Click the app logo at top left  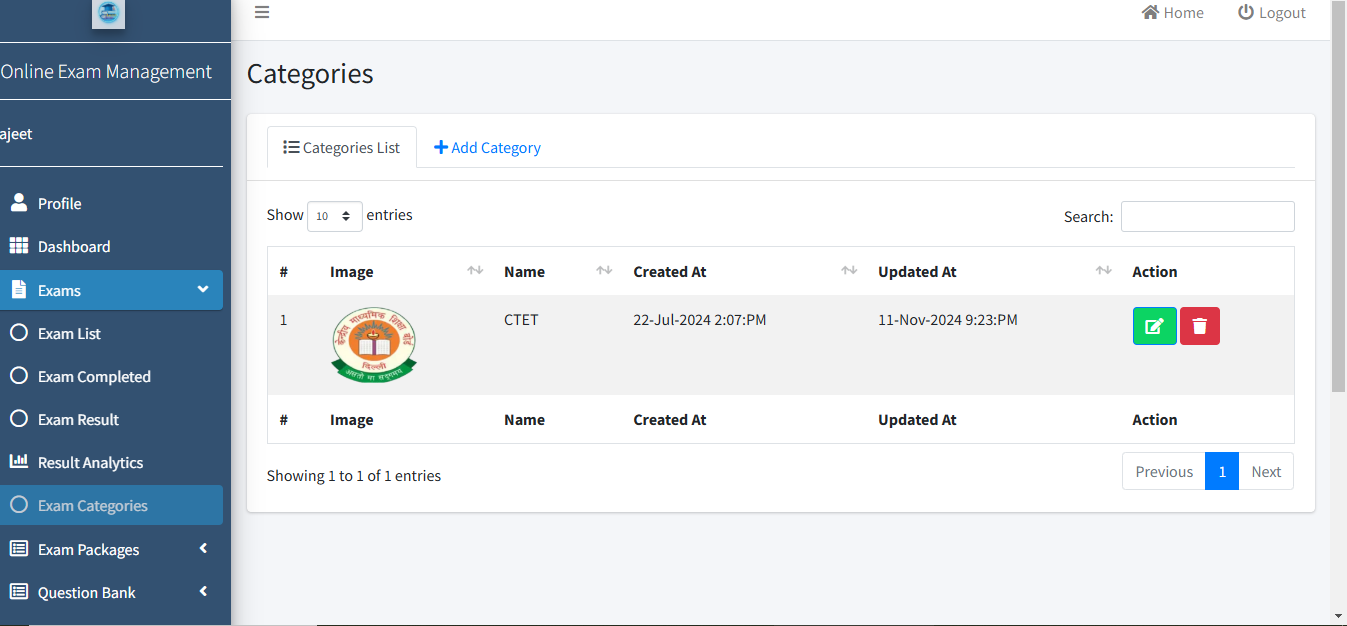tap(108, 13)
